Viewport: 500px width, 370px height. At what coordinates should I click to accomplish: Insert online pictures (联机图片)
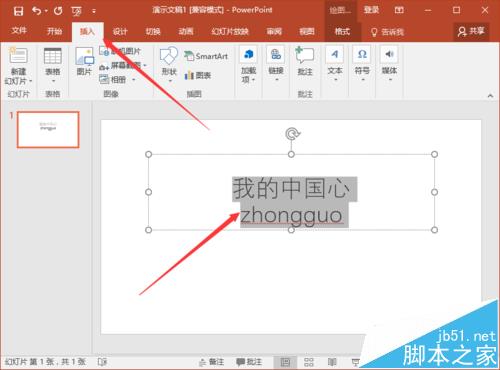[120, 51]
